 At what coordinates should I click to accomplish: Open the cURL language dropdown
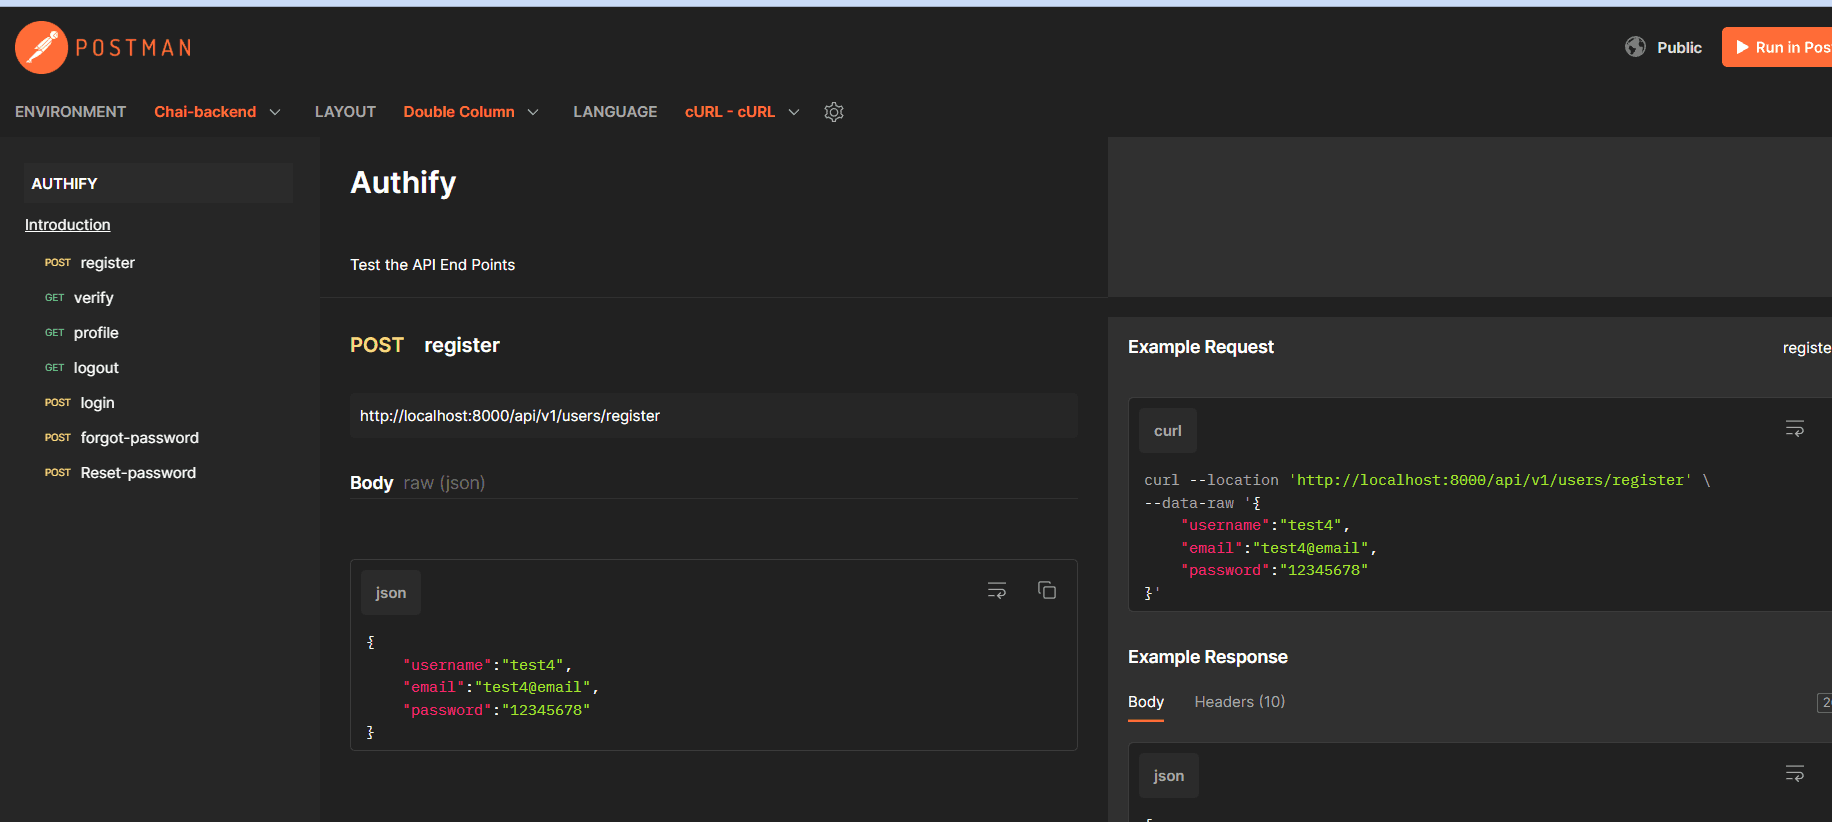(x=742, y=112)
